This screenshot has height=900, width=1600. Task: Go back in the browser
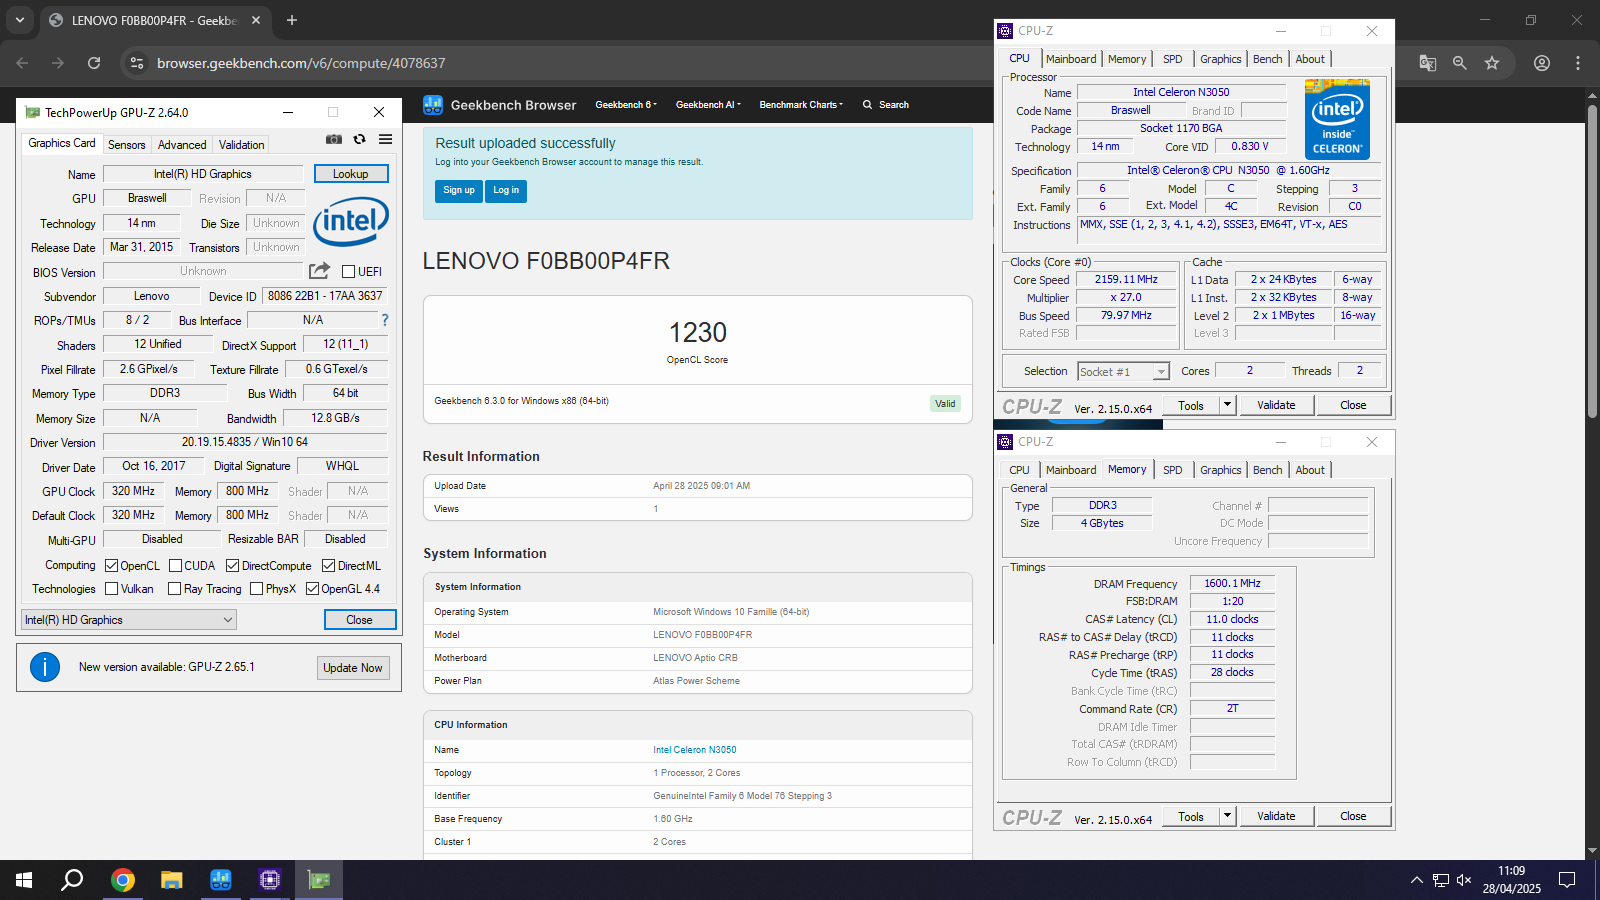tap(22, 63)
